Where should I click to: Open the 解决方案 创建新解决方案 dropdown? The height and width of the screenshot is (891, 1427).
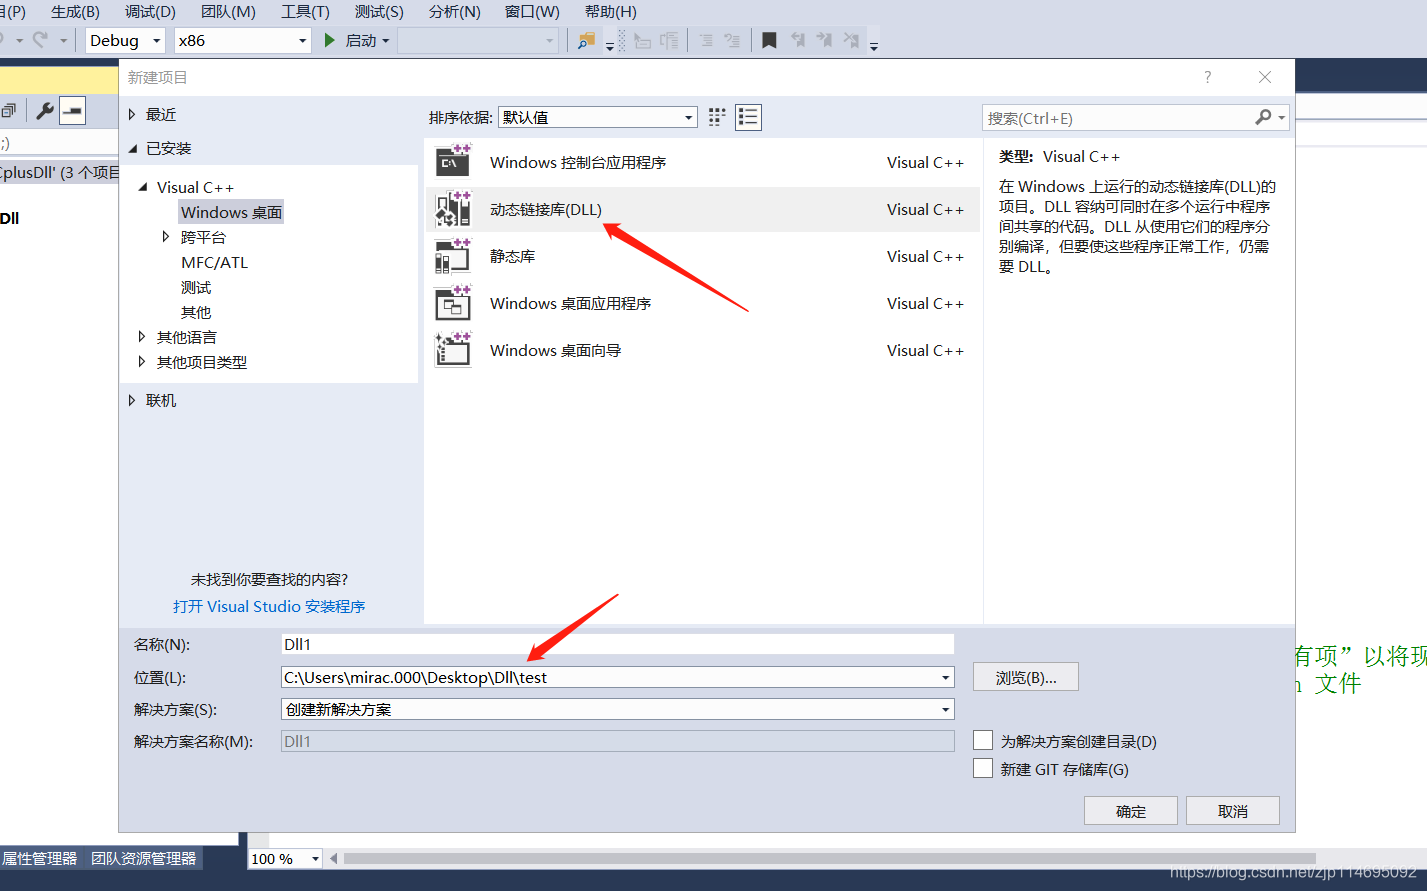[x=618, y=709]
